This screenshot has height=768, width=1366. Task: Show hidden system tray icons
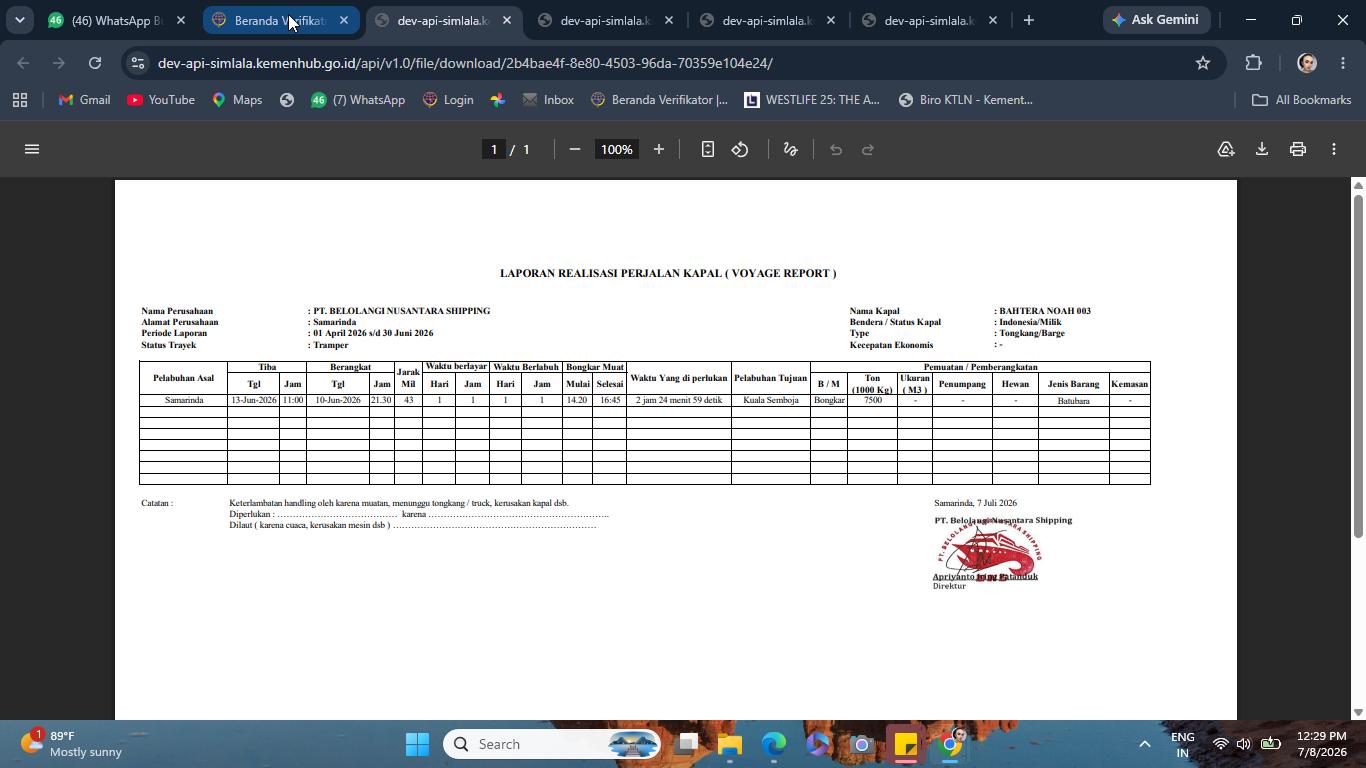tap(1144, 744)
